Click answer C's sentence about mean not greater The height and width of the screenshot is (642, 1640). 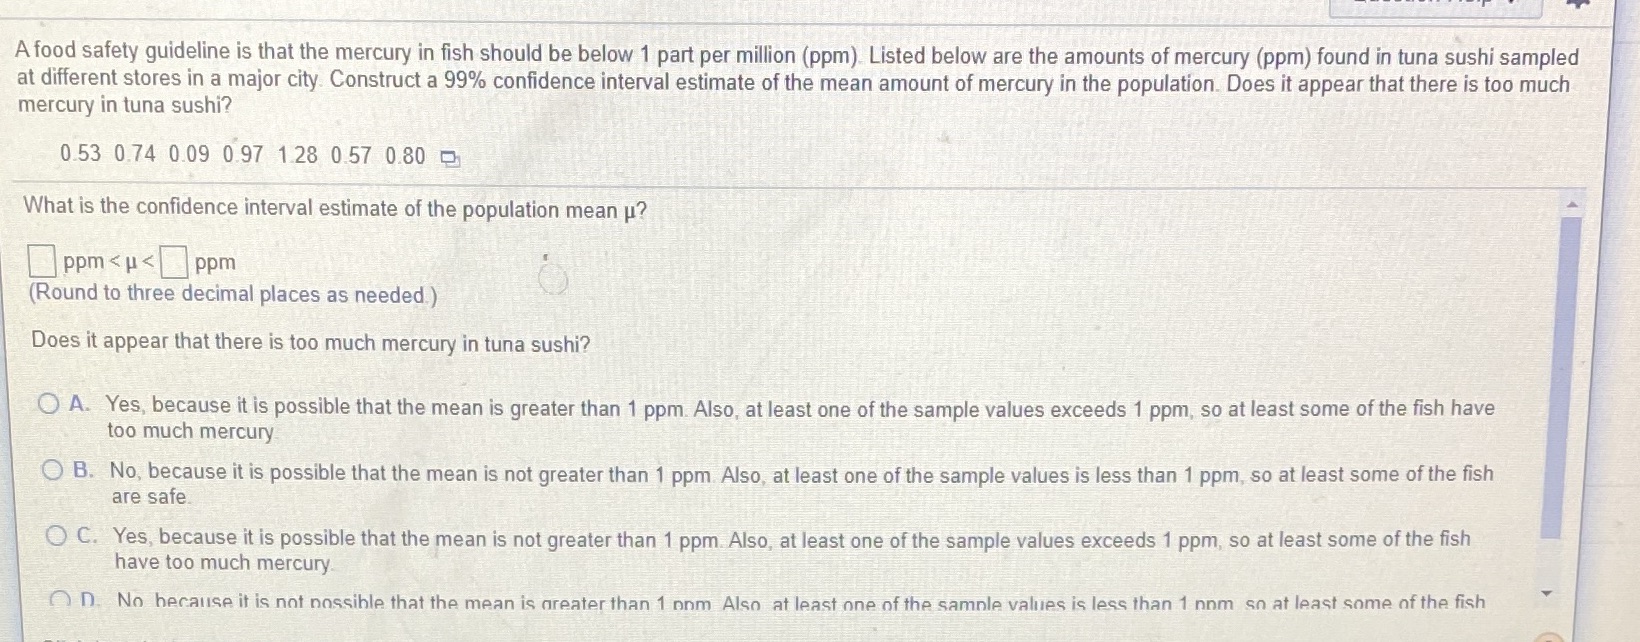(x=792, y=550)
